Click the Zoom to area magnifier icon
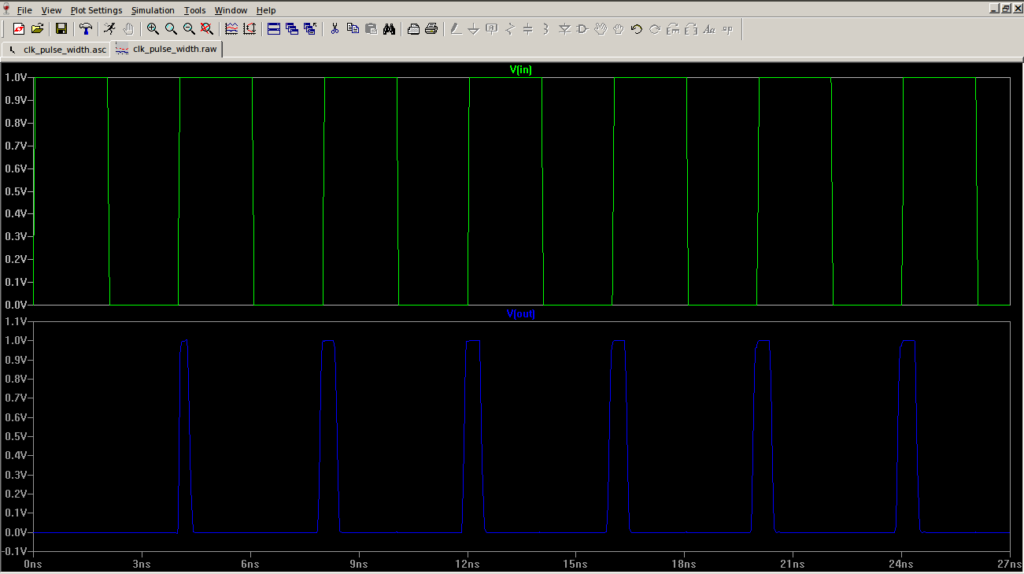The height and width of the screenshot is (574, 1024). [170, 29]
